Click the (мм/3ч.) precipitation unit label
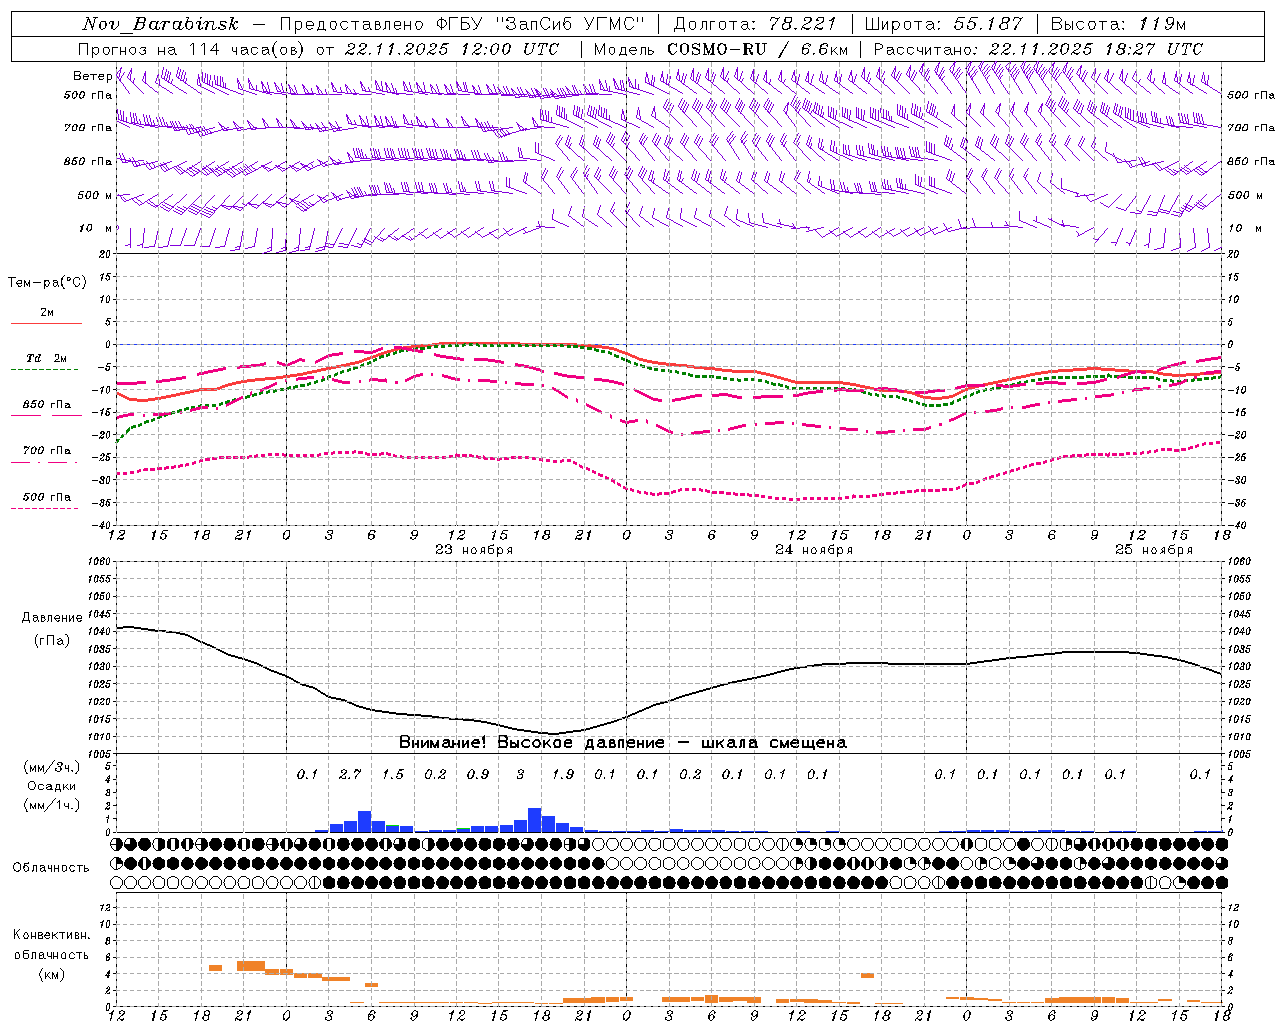The image size is (1280, 1024). point(51,768)
